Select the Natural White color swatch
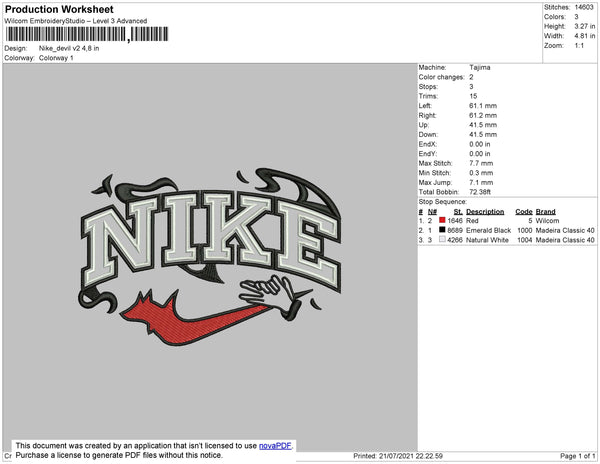The width and height of the screenshot is (600, 464). click(442, 239)
